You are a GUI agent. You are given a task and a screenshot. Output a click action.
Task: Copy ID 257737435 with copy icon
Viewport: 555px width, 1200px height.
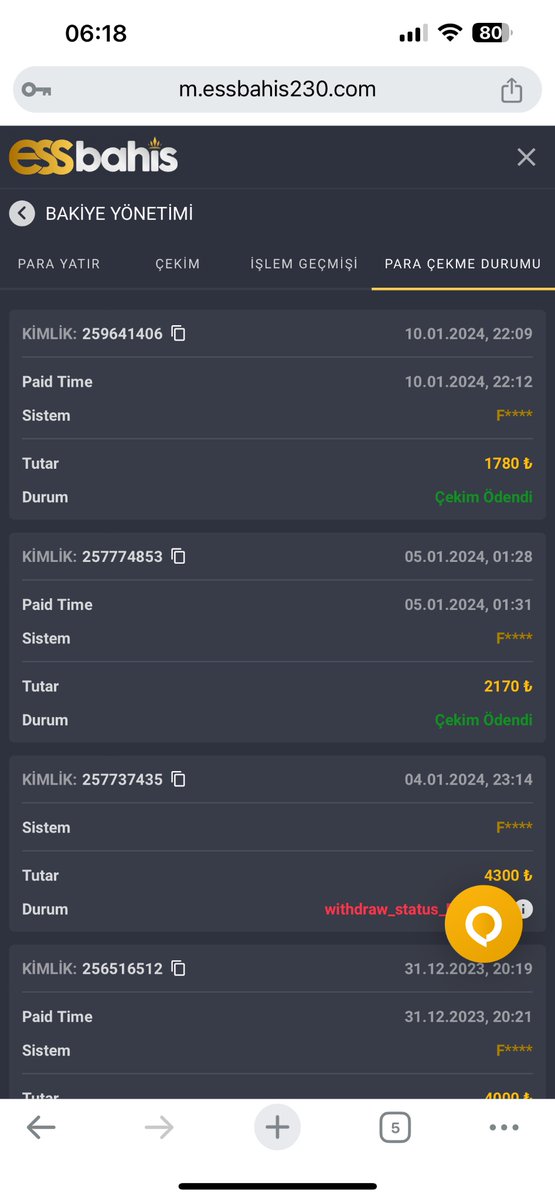(x=178, y=780)
